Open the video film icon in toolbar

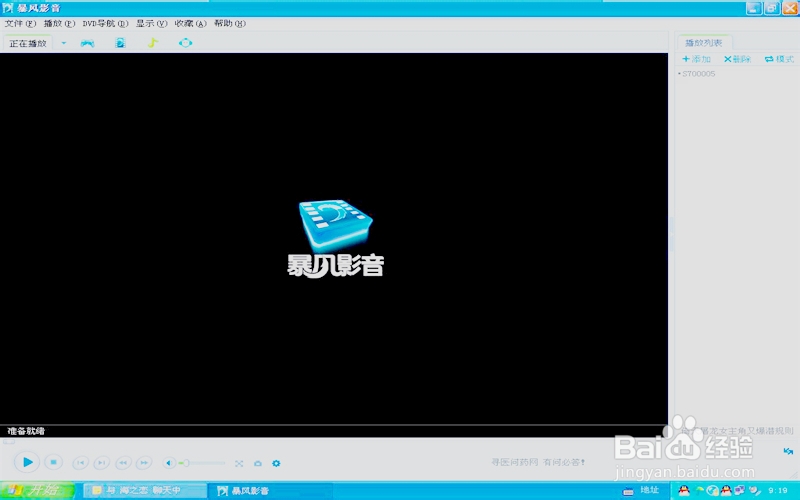pyautogui.click(x=120, y=43)
